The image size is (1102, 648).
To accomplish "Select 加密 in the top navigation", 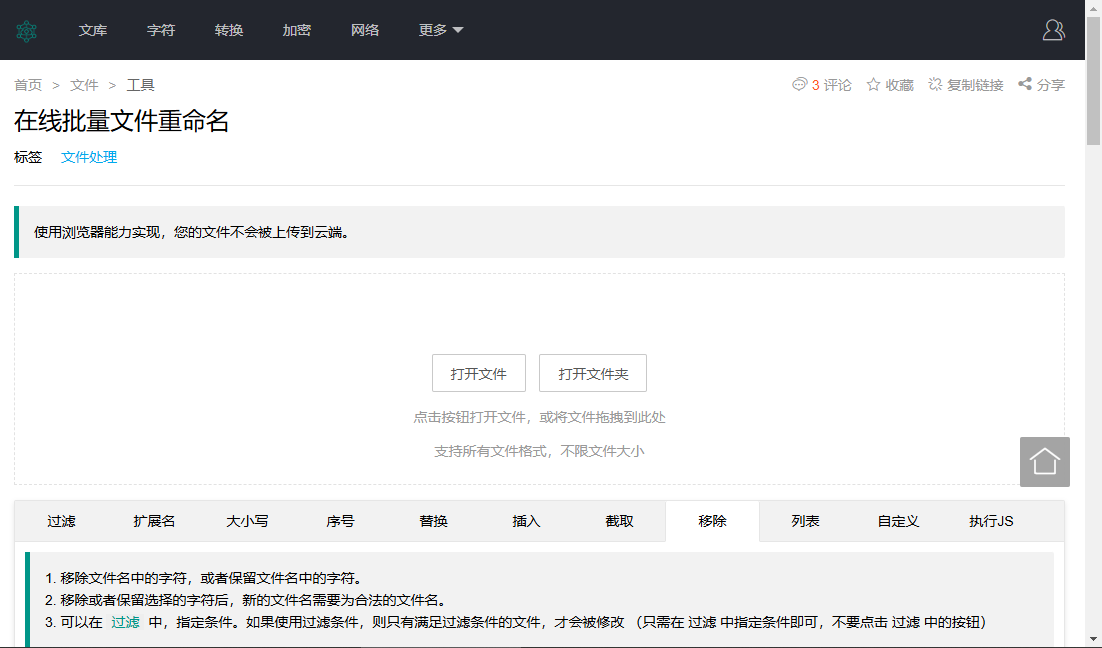I will (x=297, y=30).
